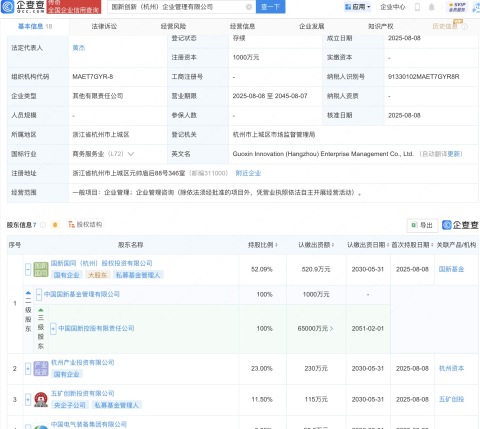Collapse the 中国国新基金管理有限公司 row
This screenshot has width=480, height=429.
(x=39, y=294)
